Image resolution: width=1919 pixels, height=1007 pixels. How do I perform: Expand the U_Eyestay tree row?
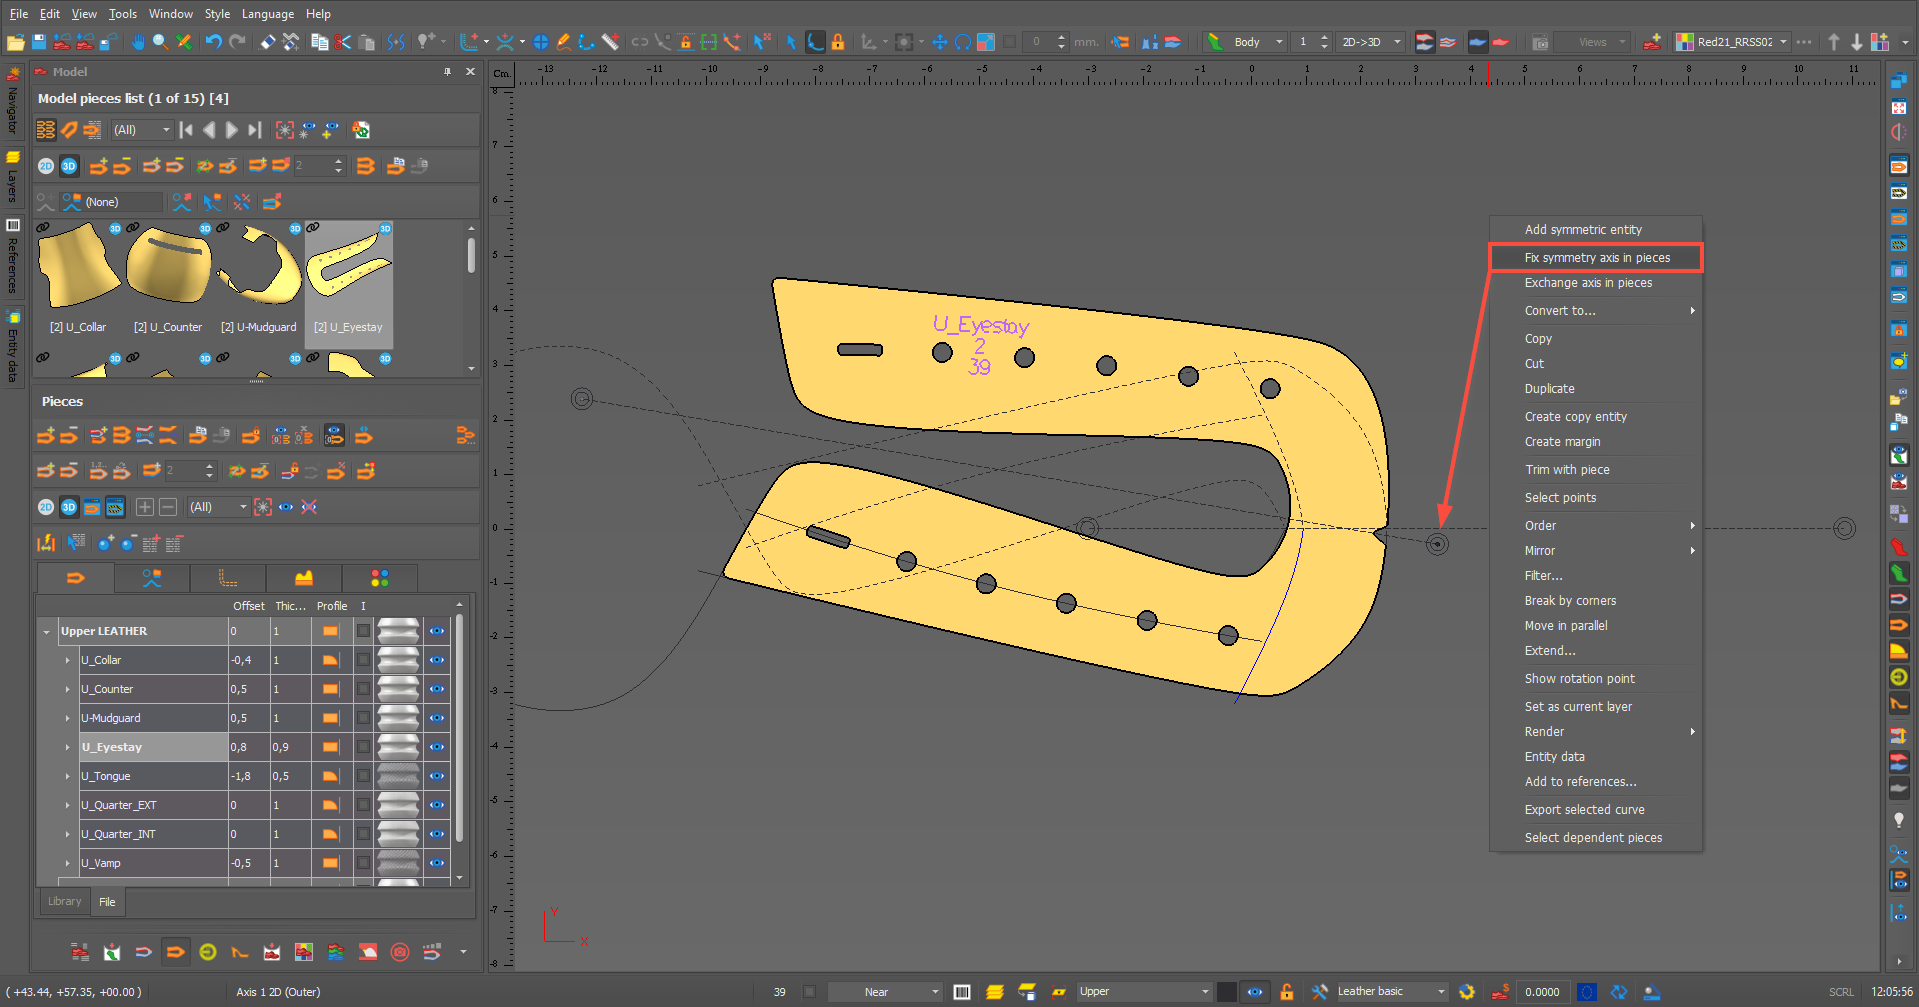pos(68,747)
